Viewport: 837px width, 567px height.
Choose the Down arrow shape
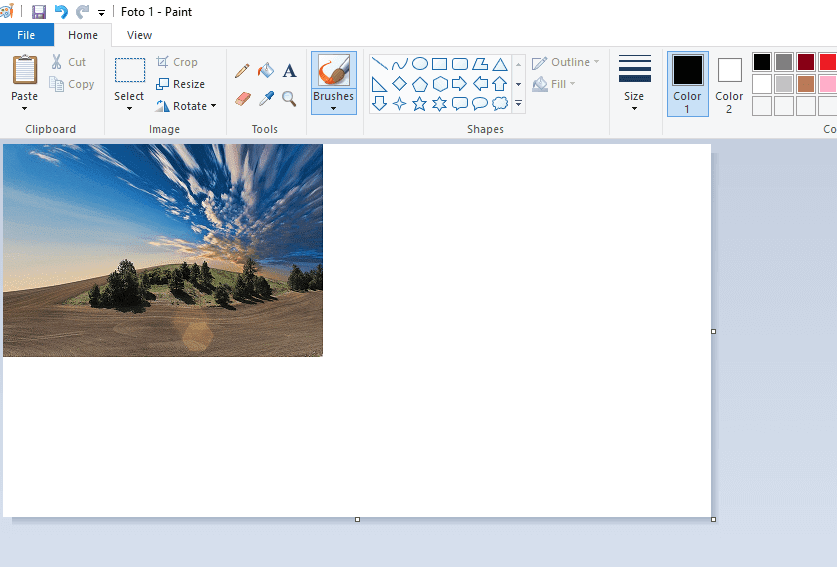(380, 103)
